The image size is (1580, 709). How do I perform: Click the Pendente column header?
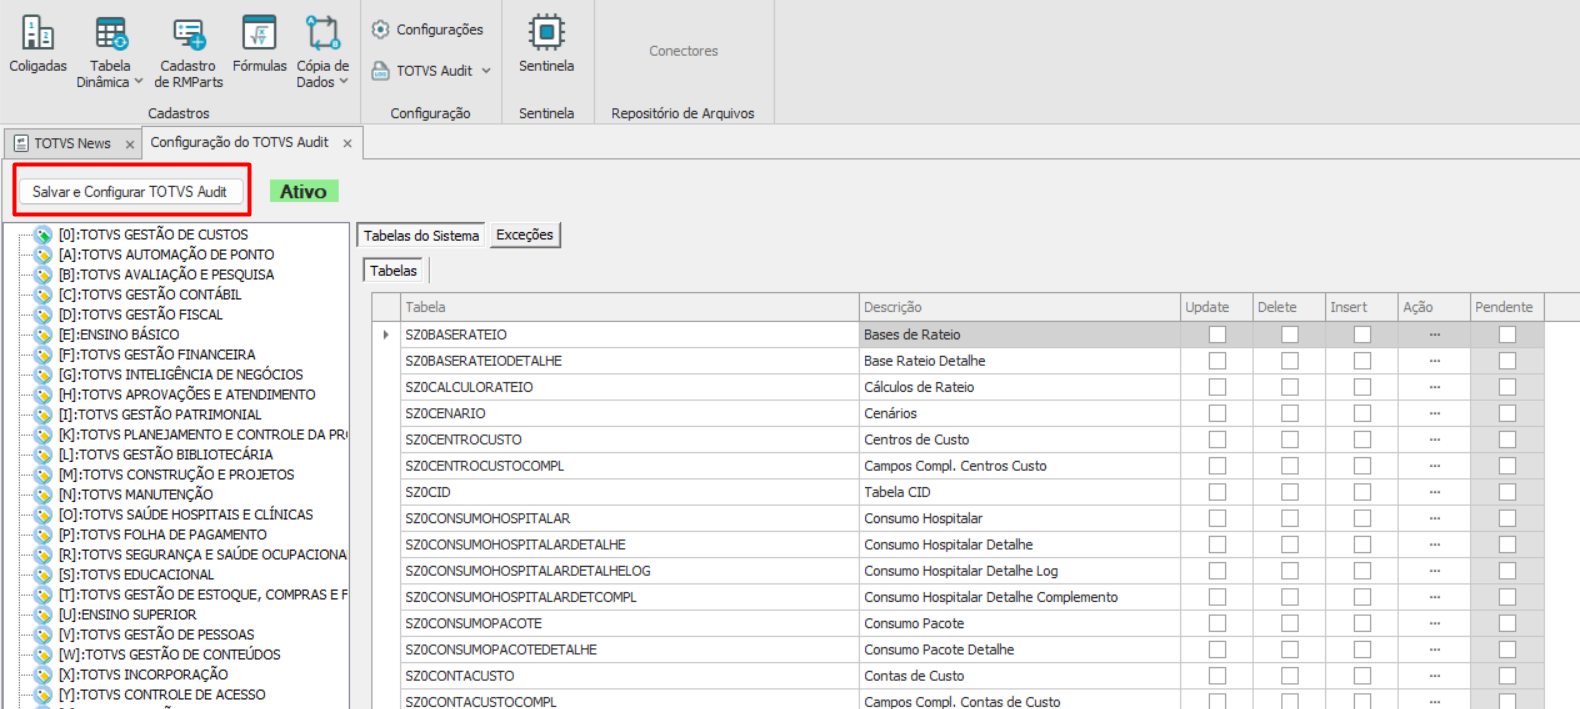point(1506,307)
